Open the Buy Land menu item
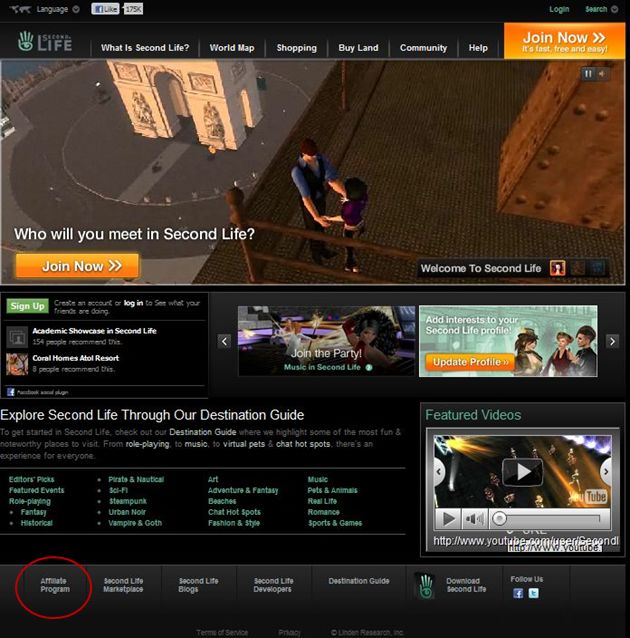This screenshot has height=638, width=630. click(x=358, y=47)
